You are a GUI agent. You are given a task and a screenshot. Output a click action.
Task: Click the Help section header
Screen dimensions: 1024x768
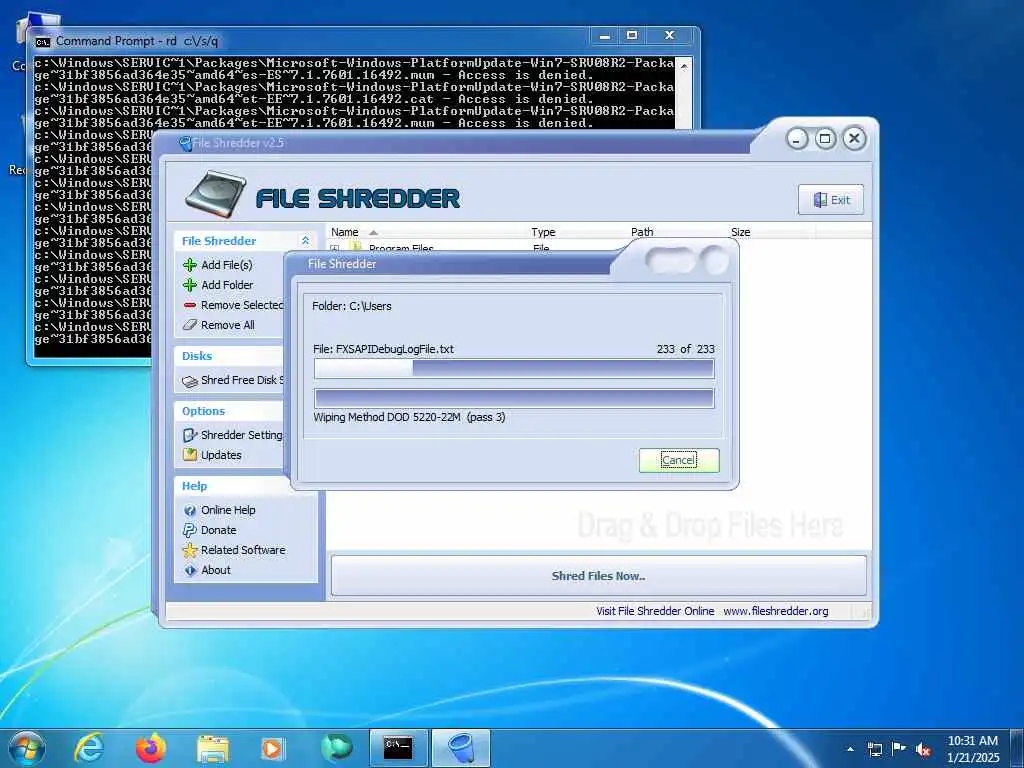click(x=194, y=486)
